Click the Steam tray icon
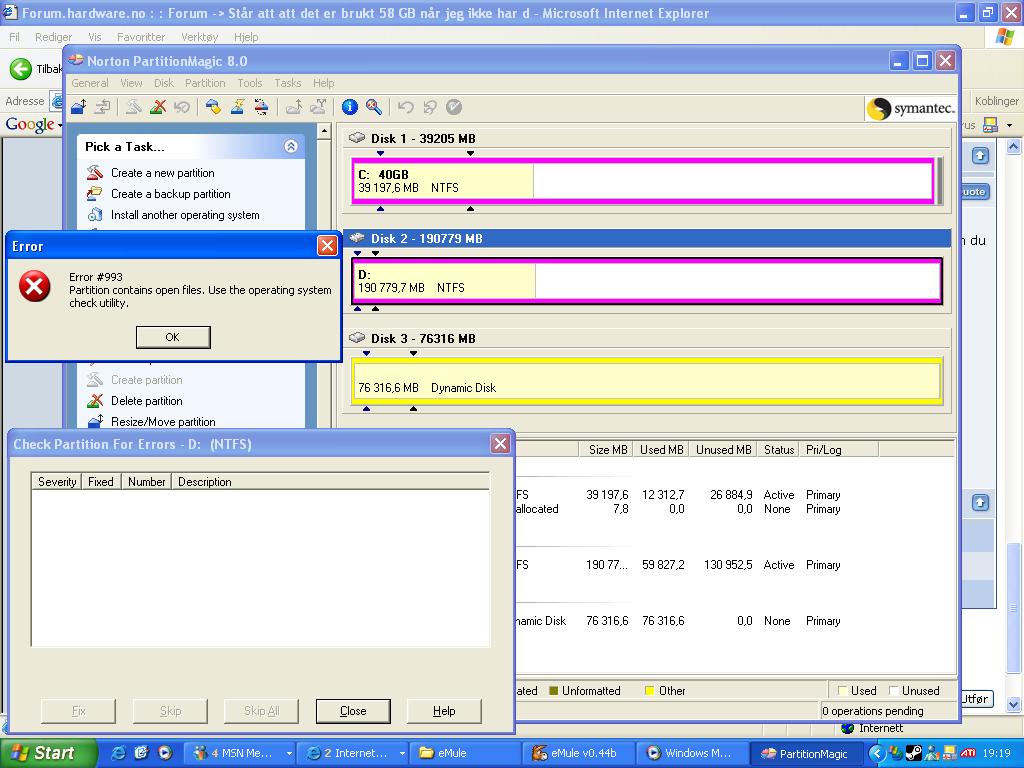The height and width of the screenshot is (768, 1024). (x=914, y=753)
